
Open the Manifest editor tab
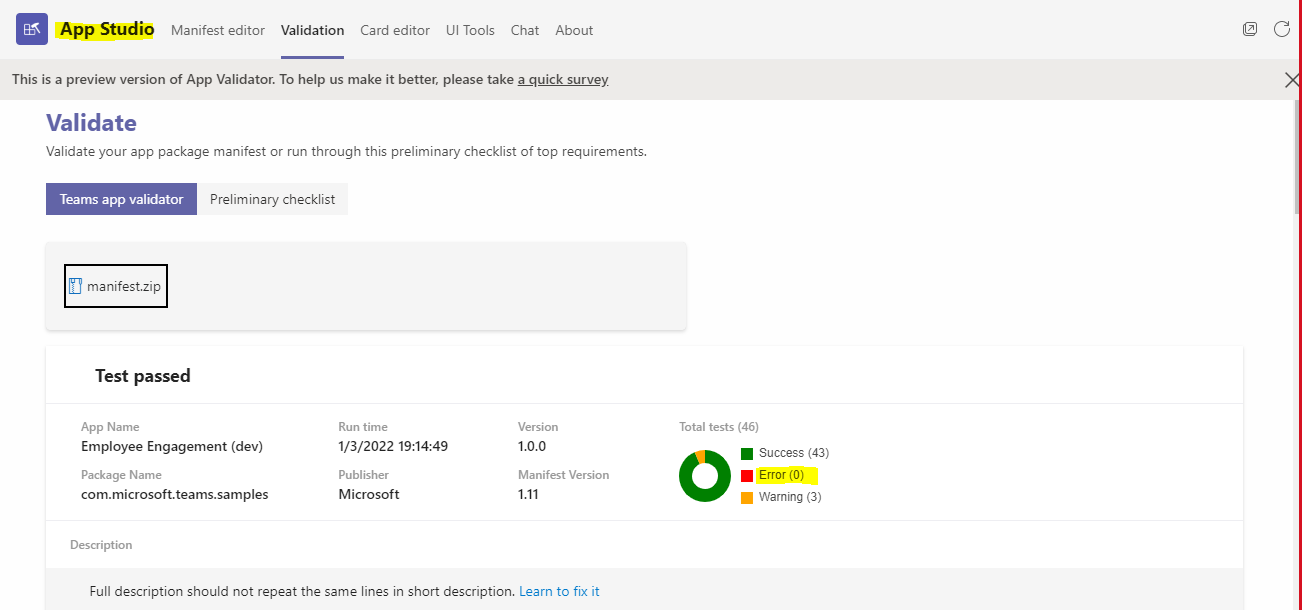pos(218,30)
